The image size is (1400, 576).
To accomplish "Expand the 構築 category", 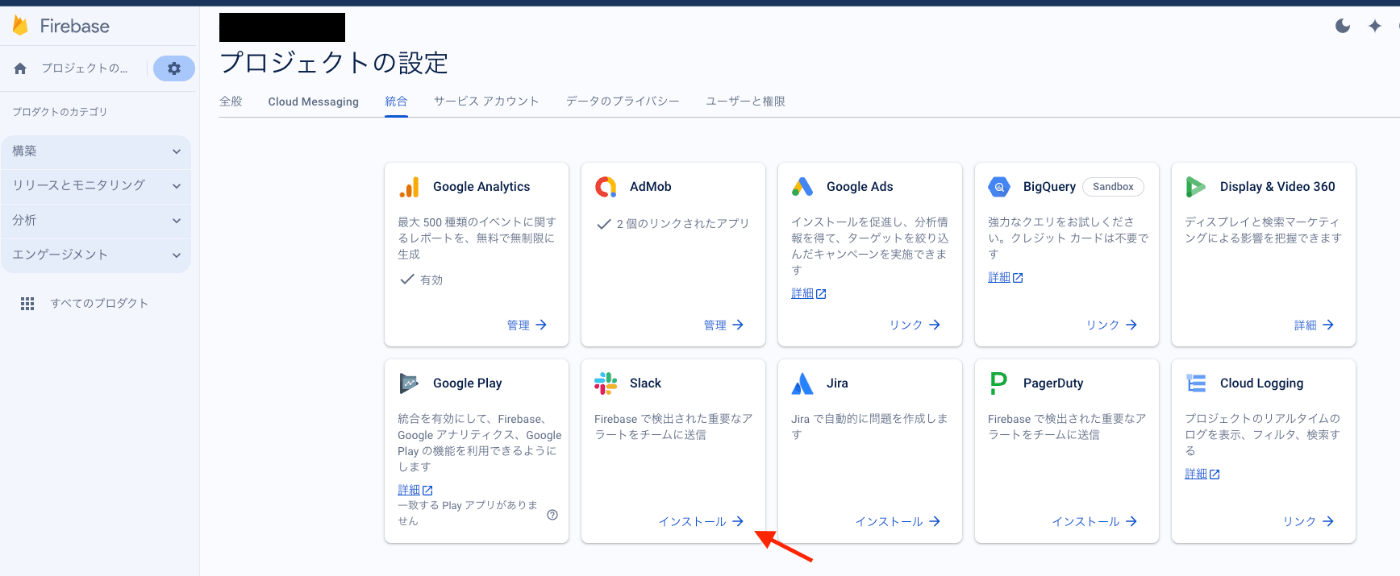I will pyautogui.click(x=96, y=151).
